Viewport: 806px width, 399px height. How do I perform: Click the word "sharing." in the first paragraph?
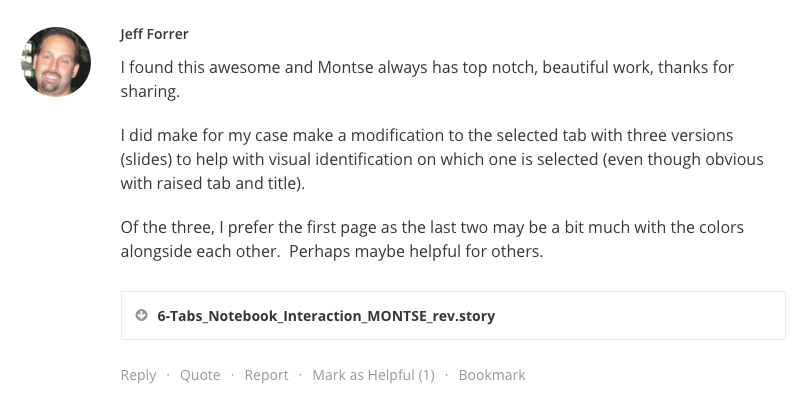(x=150, y=92)
